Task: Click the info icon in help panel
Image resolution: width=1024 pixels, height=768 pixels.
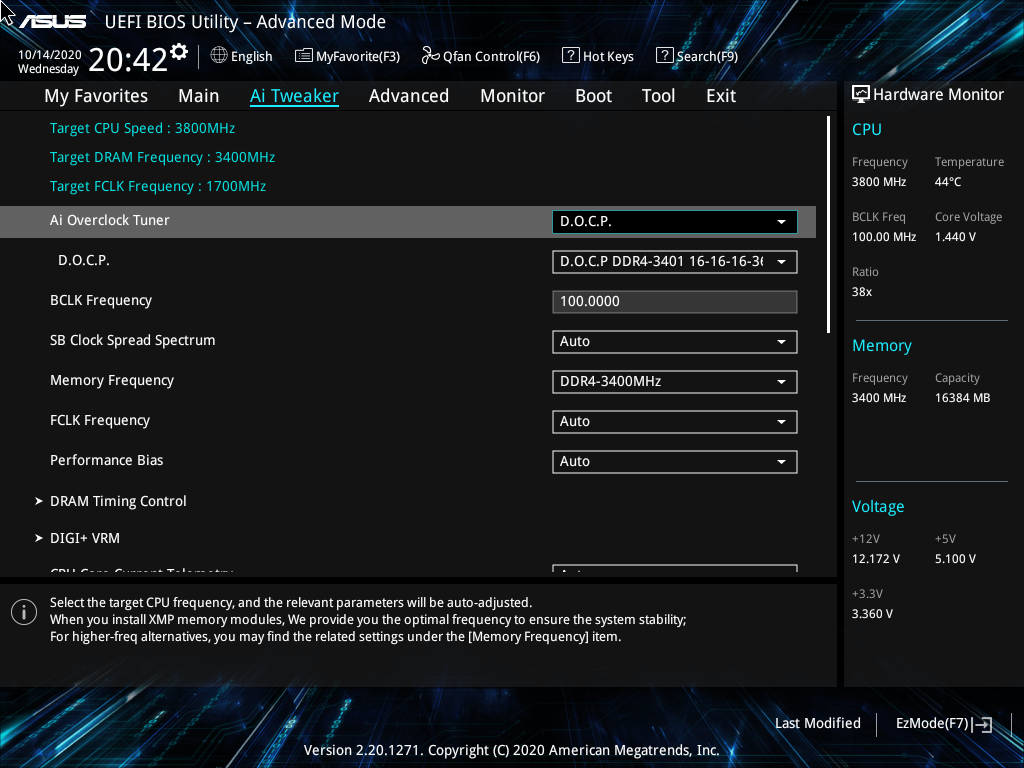Action: pyautogui.click(x=24, y=612)
